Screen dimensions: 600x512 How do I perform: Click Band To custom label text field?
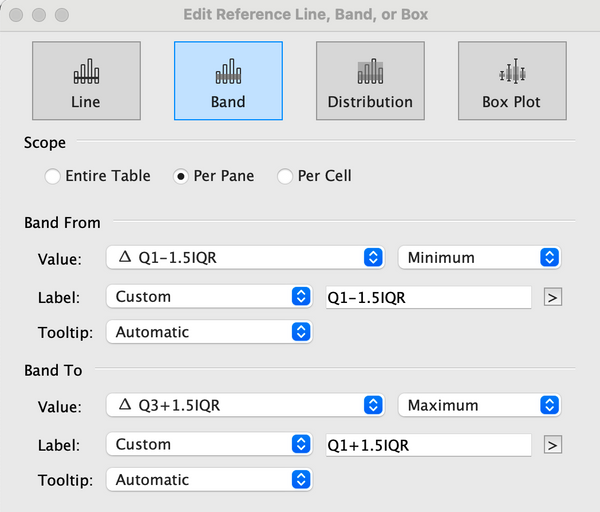(x=428, y=445)
